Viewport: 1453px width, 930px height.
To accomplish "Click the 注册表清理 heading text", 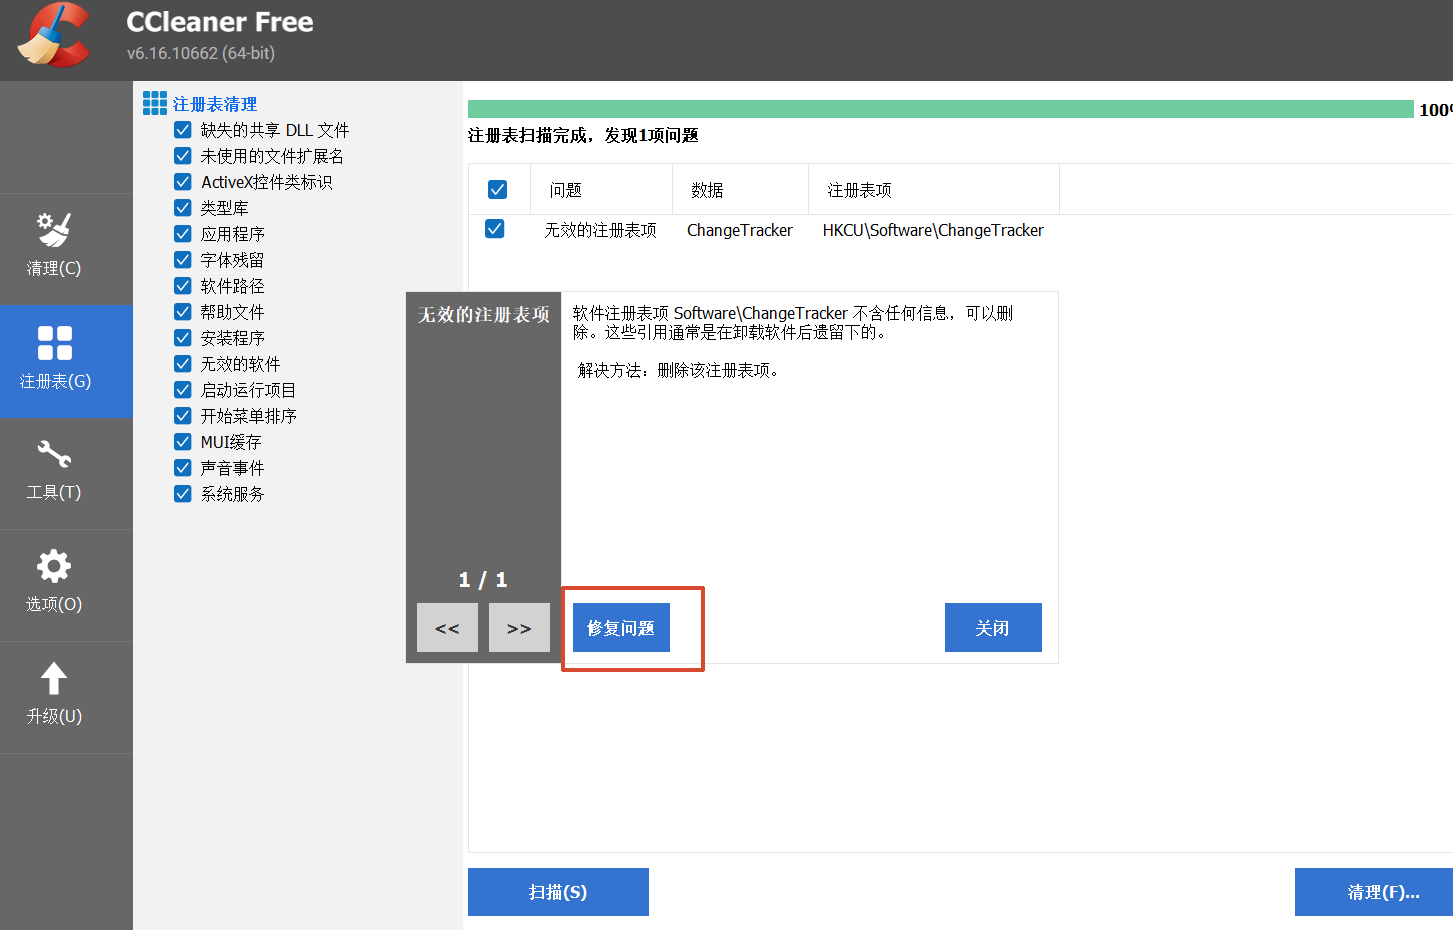I will coord(215,104).
